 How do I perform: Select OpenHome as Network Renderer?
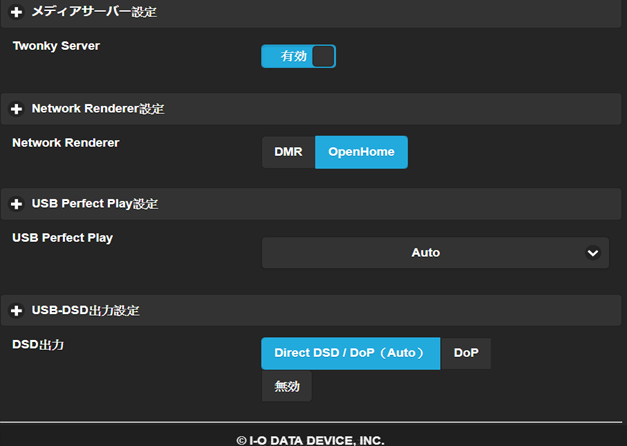pos(361,152)
